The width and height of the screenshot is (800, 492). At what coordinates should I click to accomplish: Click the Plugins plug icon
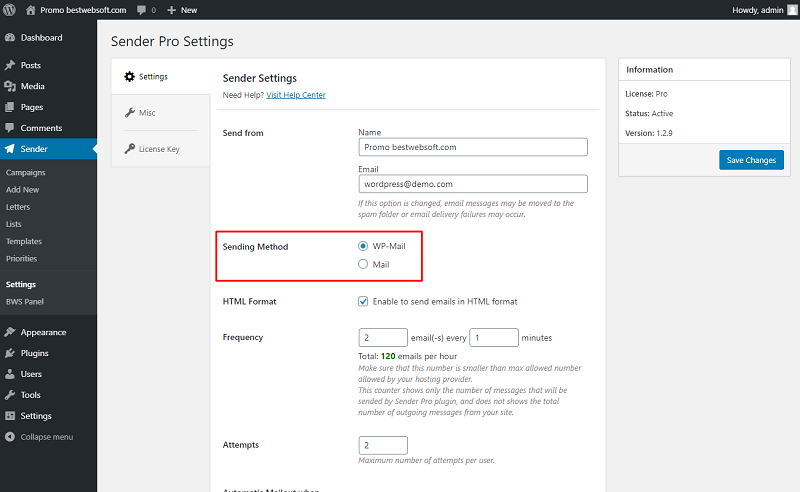pyautogui.click(x=10, y=353)
